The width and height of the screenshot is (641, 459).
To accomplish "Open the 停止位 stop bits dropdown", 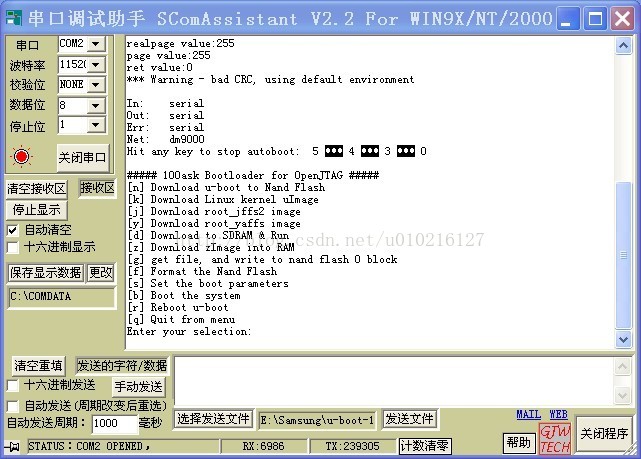I will point(96,124).
